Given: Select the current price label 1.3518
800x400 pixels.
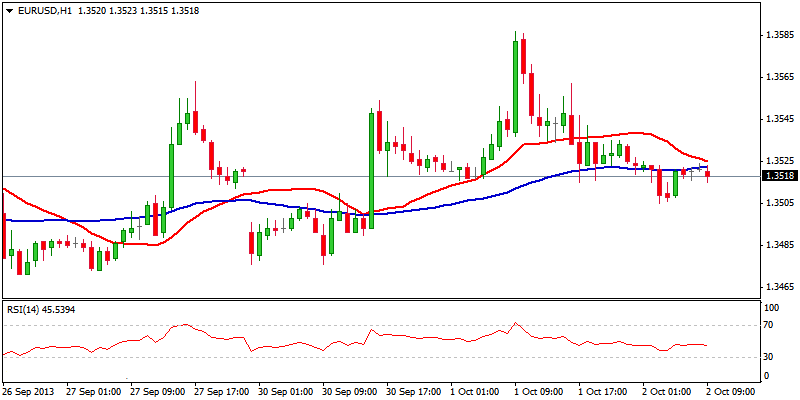Looking at the screenshot, I should [778, 176].
